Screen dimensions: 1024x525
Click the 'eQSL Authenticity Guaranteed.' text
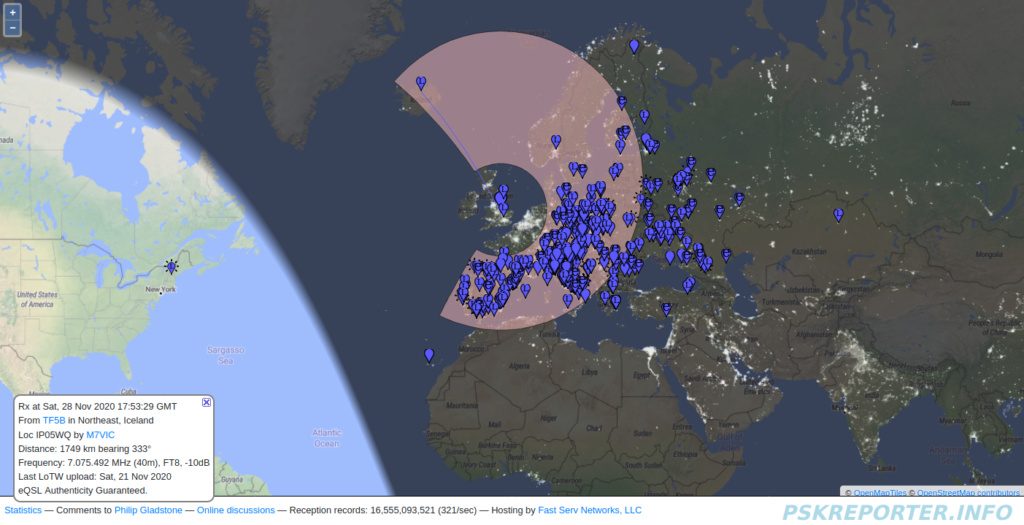[x=83, y=490]
